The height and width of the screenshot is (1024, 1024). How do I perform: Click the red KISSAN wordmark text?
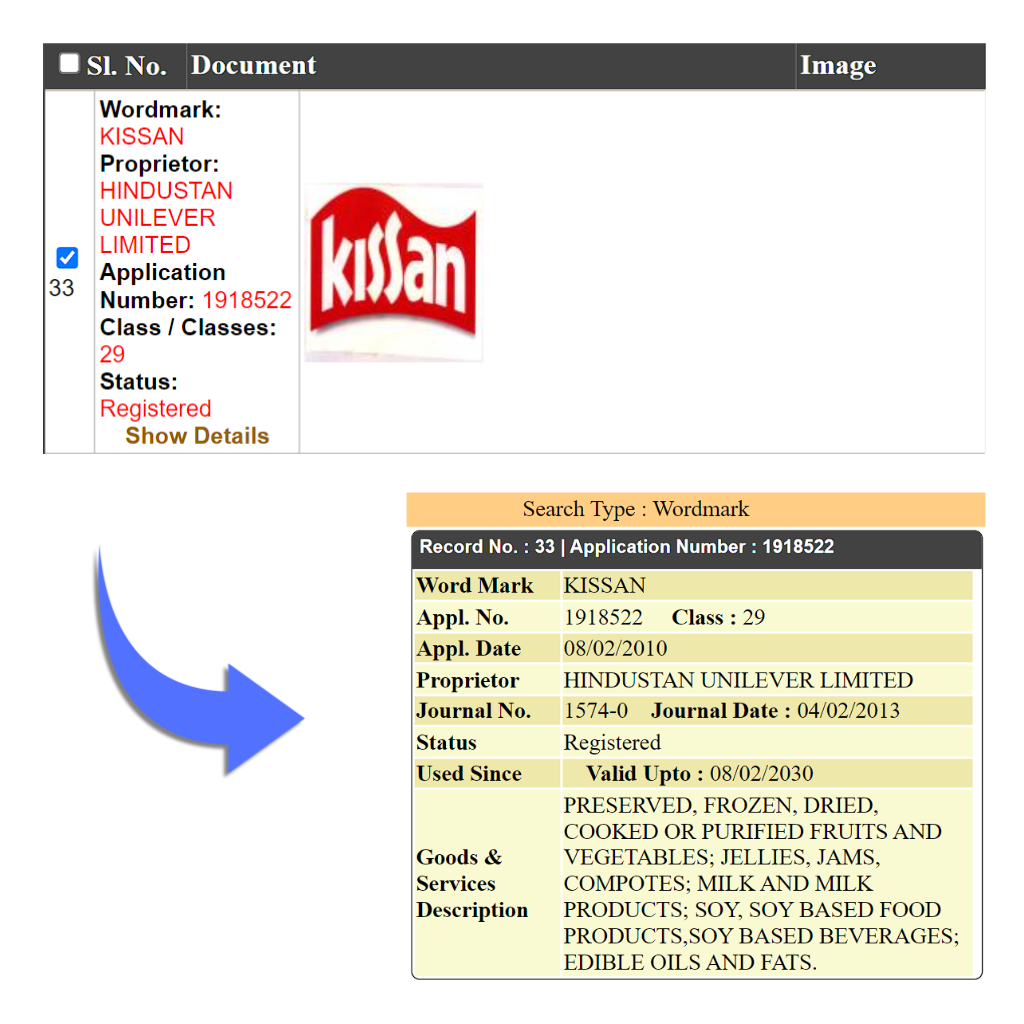tap(142, 137)
